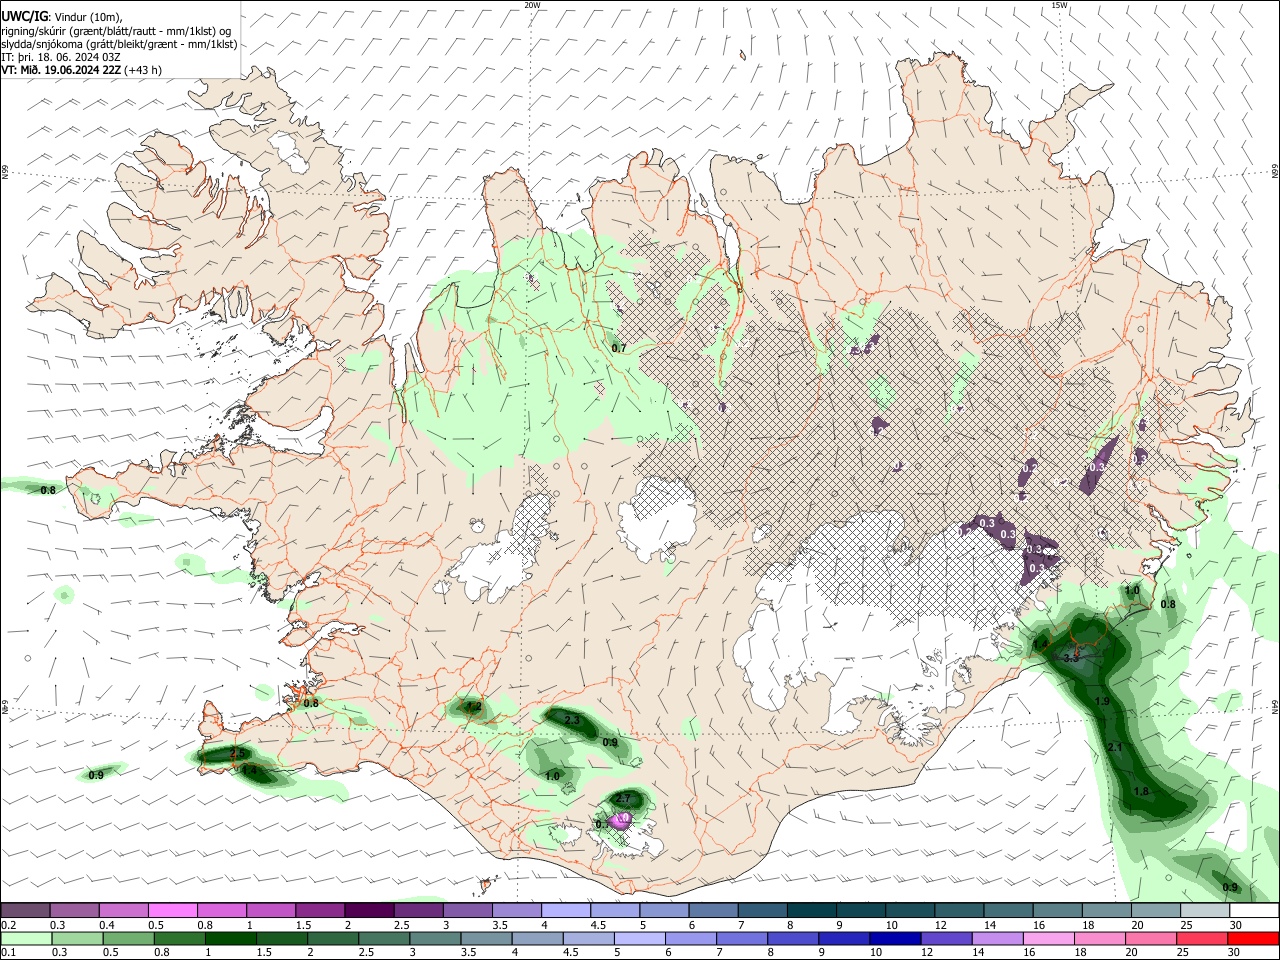This screenshot has width=1280, height=960.
Task: Click the '64N' latitude label on right edge
Action: 1275,706
